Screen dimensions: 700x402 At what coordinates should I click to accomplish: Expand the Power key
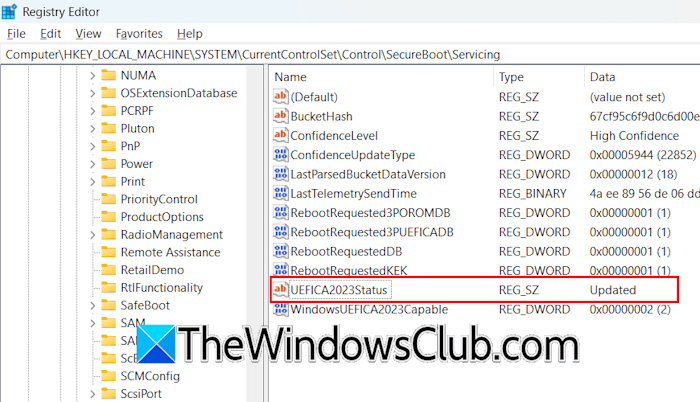tap(92, 164)
